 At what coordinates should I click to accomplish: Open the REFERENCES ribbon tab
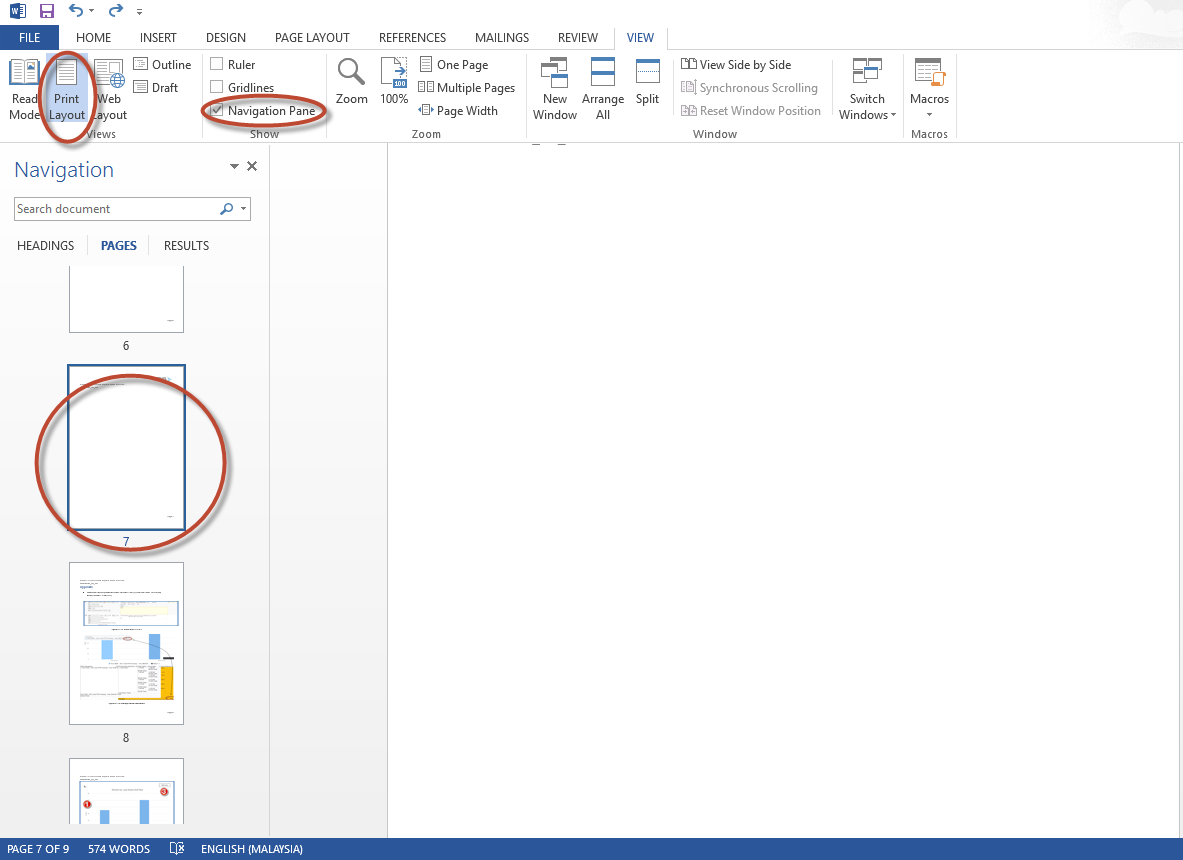pyautogui.click(x=412, y=37)
